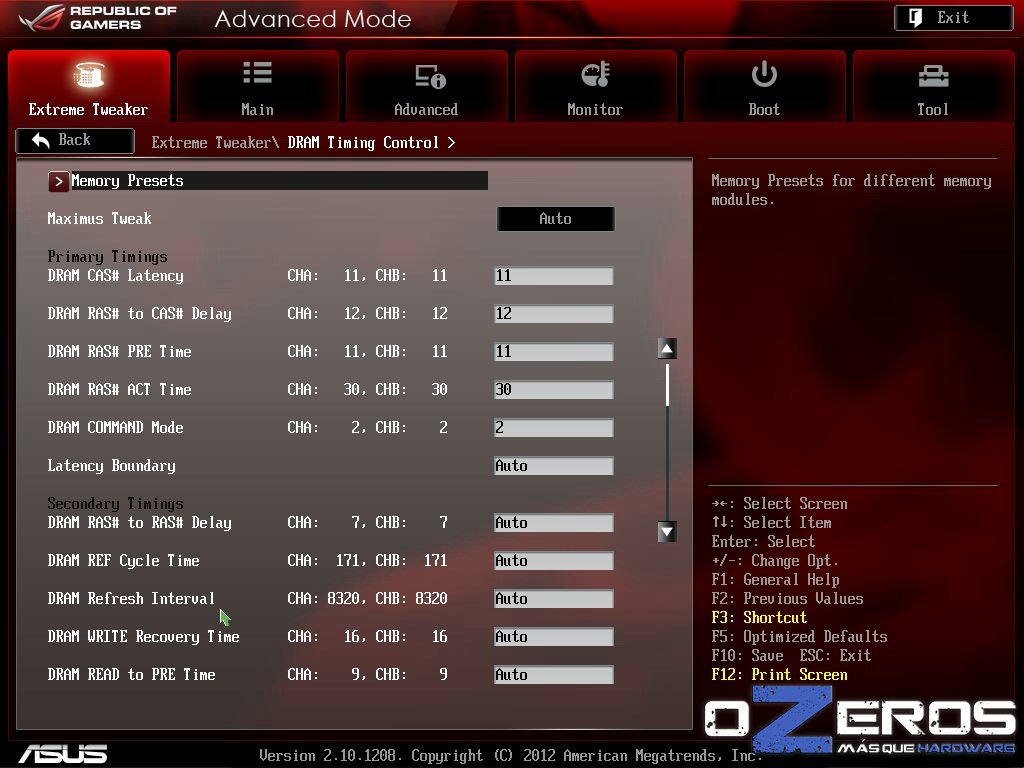Click the Maximus Tweak label
This screenshot has width=1024, height=768.
tap(99, 219)
